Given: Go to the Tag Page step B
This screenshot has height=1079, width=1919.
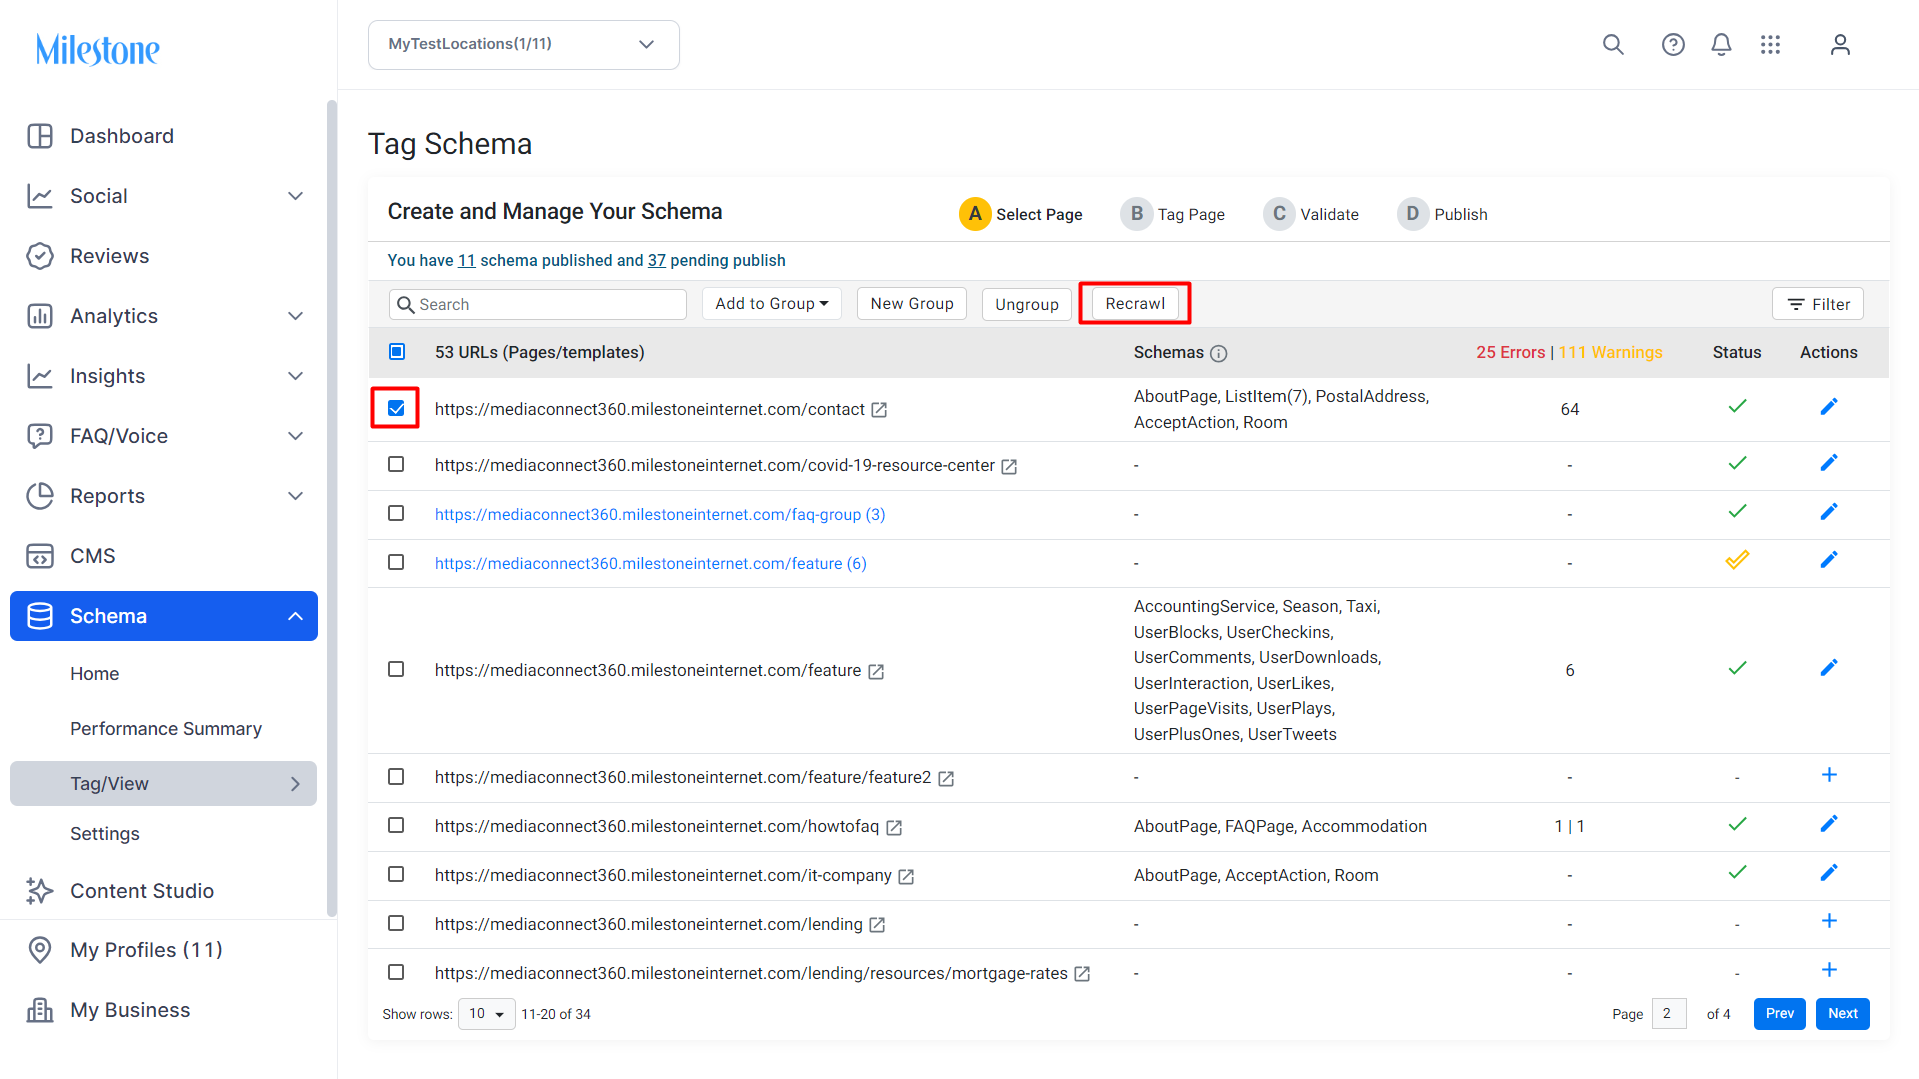Looking at the screenshot, I should point(1172,214).
